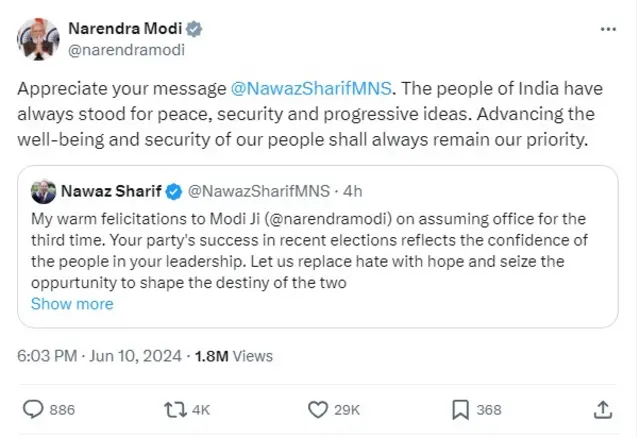The height and width of the screenshot is (438, 640).
Task: Open Nawaz Sharif's small avatar
Action: (43, 190)
